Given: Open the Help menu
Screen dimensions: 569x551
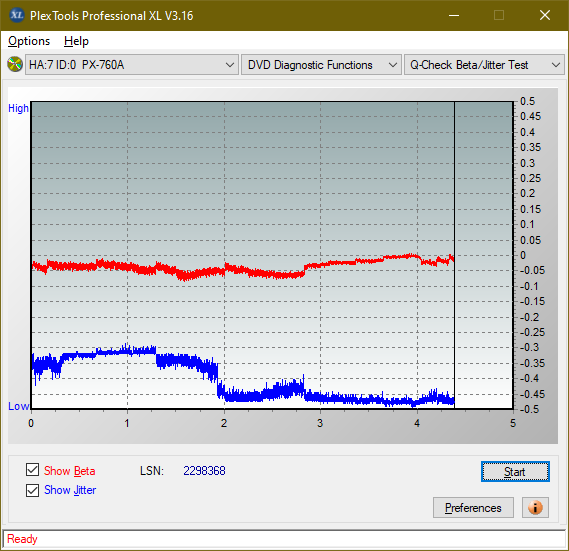Looking at the screenshot, I should point(76,41).
